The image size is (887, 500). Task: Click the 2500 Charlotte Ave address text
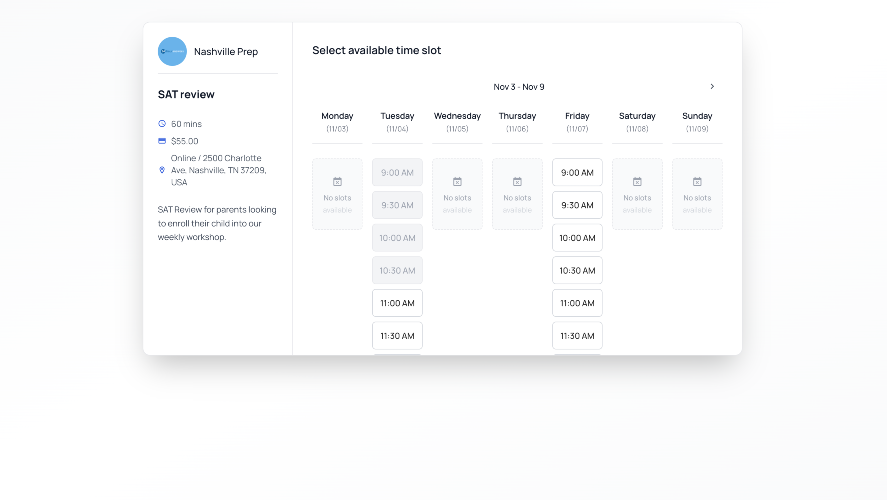(x=218, y=170)
